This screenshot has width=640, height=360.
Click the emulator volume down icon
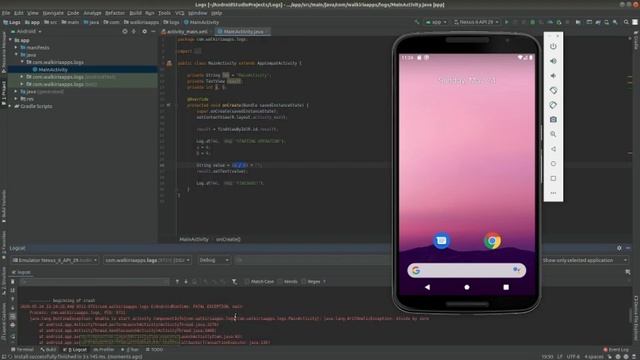pyautogui.click(x=553, y=76)
